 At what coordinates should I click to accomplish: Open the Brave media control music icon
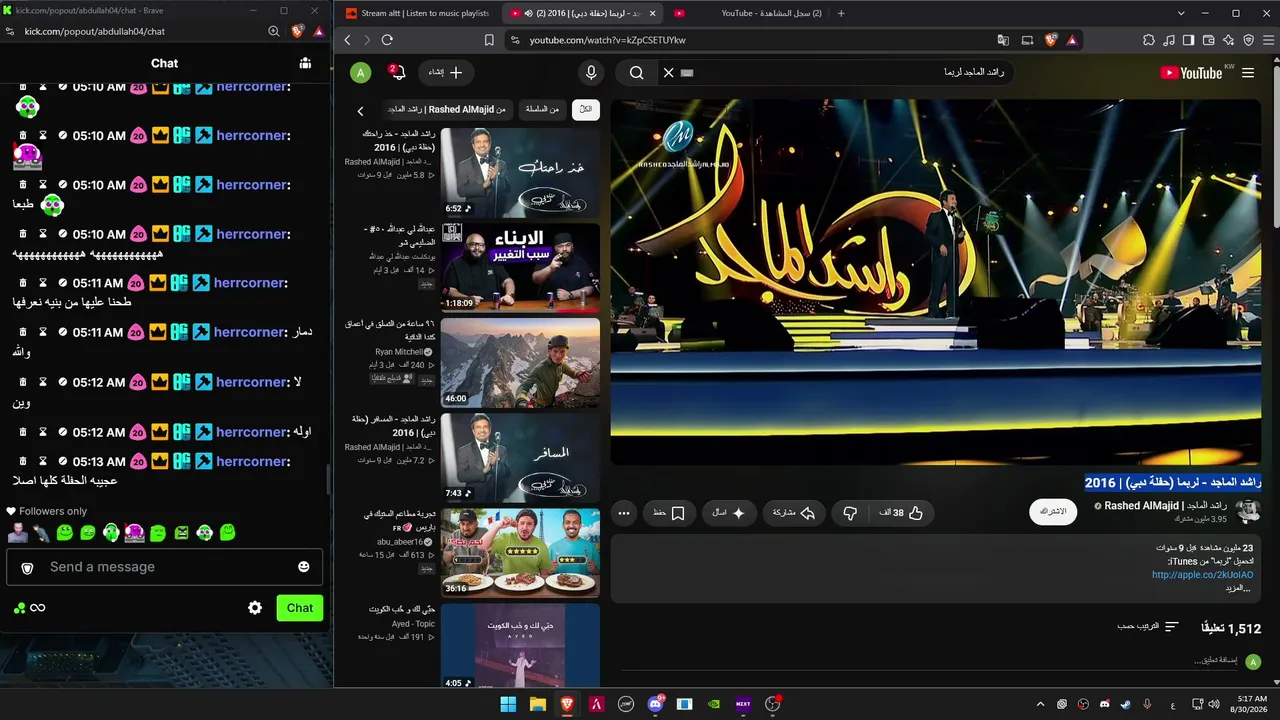pos(1169,40)
